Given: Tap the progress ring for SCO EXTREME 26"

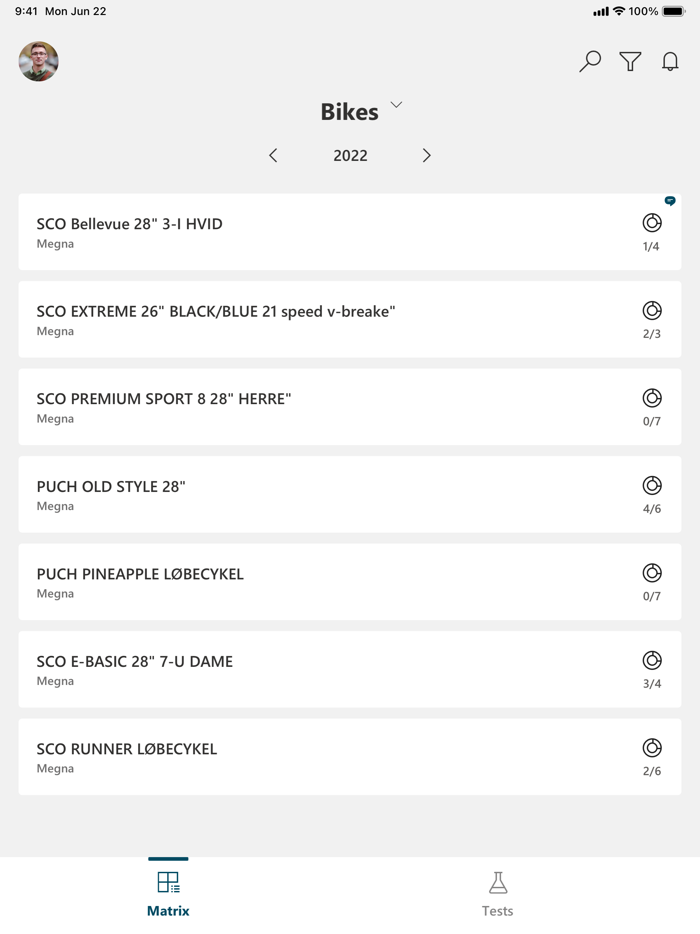Looking at the screenshot, I should pos(652,310).
